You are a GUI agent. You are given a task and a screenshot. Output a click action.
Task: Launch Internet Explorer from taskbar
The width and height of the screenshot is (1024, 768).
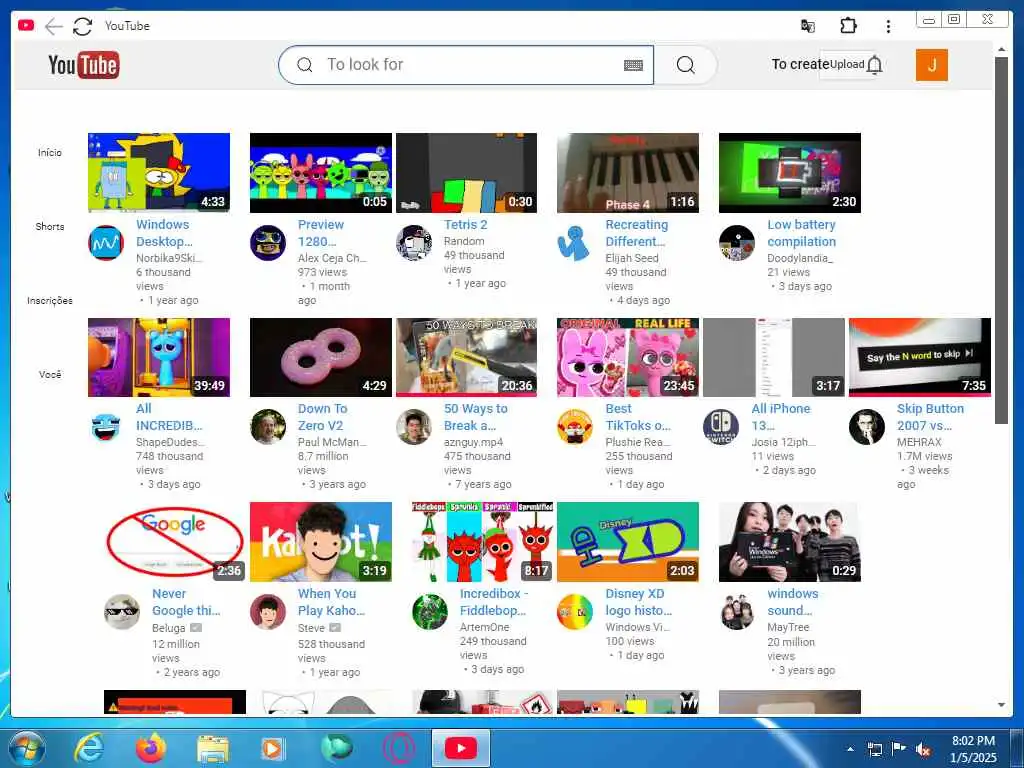[x=88, y=748]
